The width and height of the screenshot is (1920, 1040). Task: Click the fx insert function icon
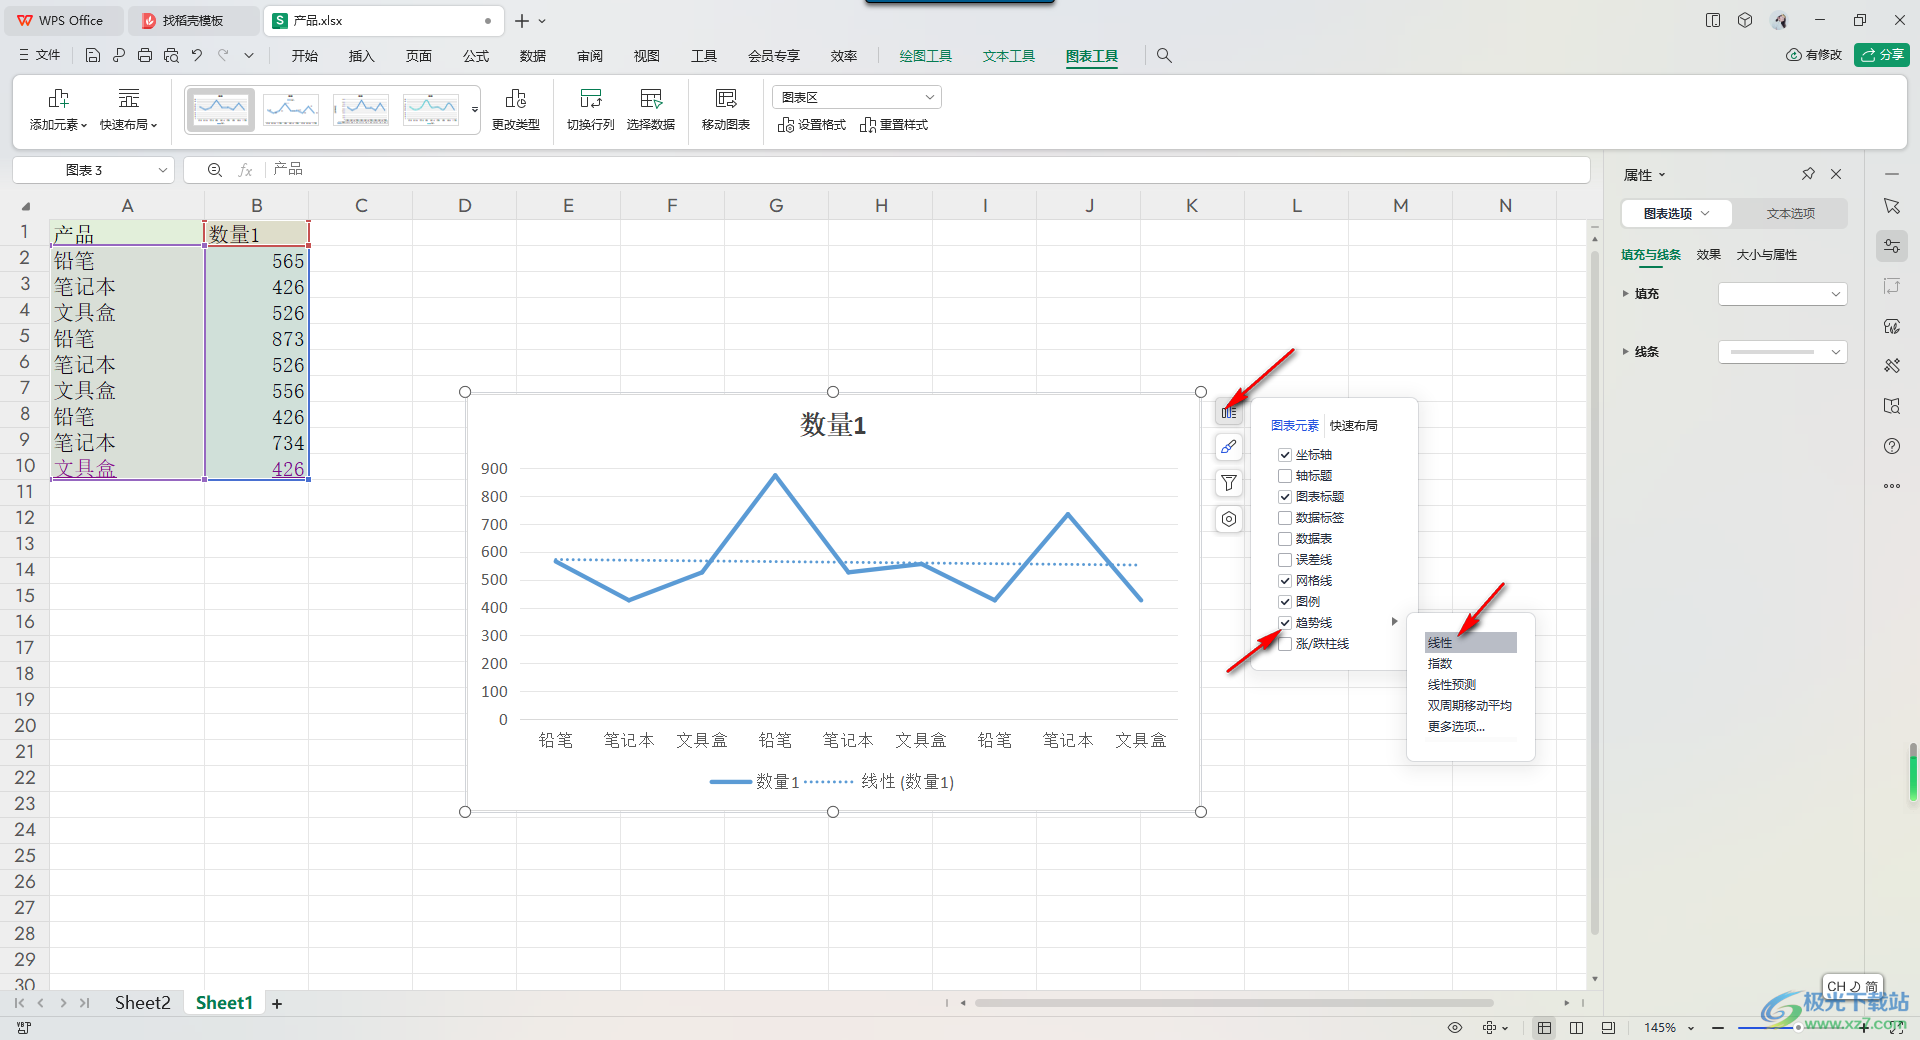pyautogui.click(x=245, y=170)
